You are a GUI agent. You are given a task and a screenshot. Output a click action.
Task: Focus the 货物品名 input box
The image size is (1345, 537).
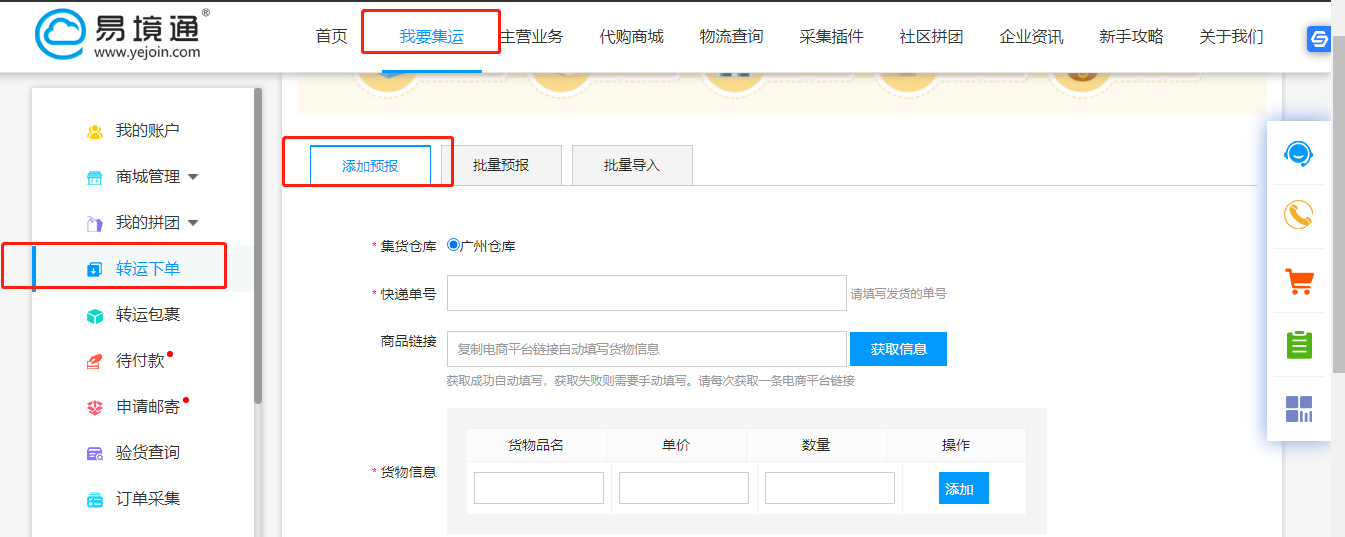coord(539,488)
